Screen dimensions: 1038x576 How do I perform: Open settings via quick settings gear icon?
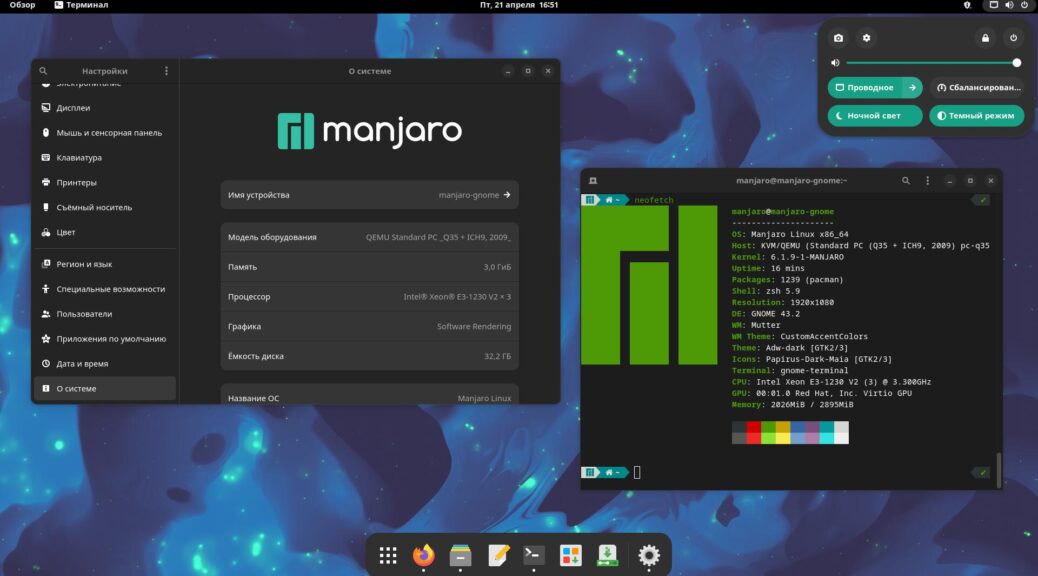tap(867, 38)
